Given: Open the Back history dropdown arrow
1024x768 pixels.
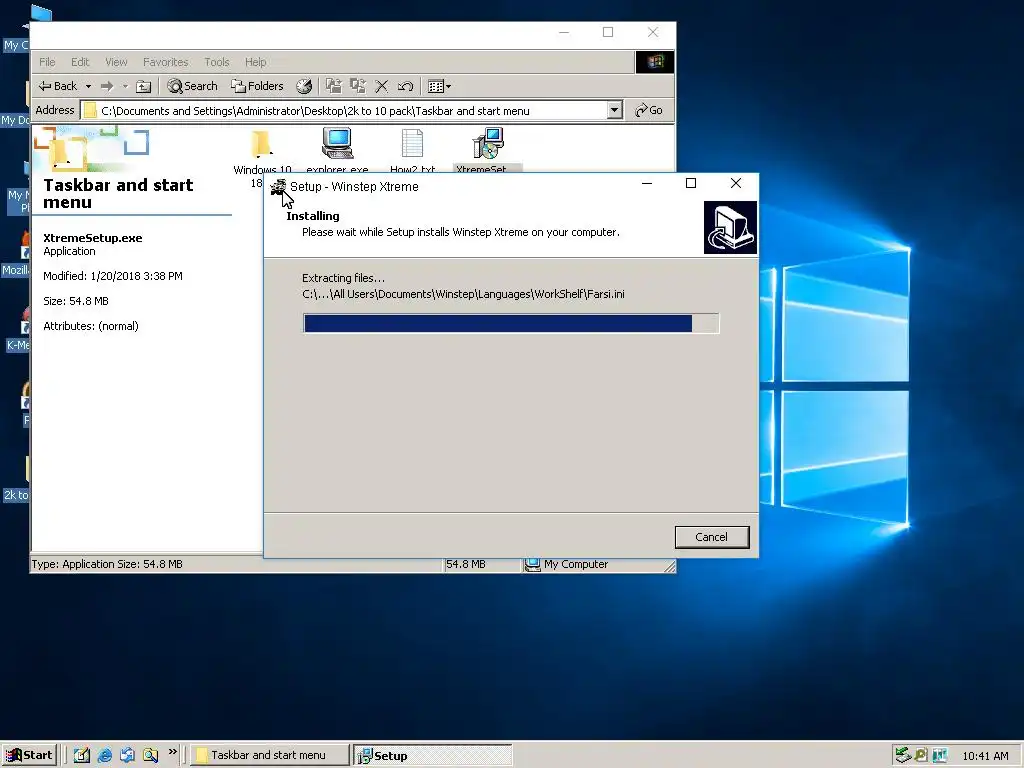Looking at the screenshot, I should 88,86.
